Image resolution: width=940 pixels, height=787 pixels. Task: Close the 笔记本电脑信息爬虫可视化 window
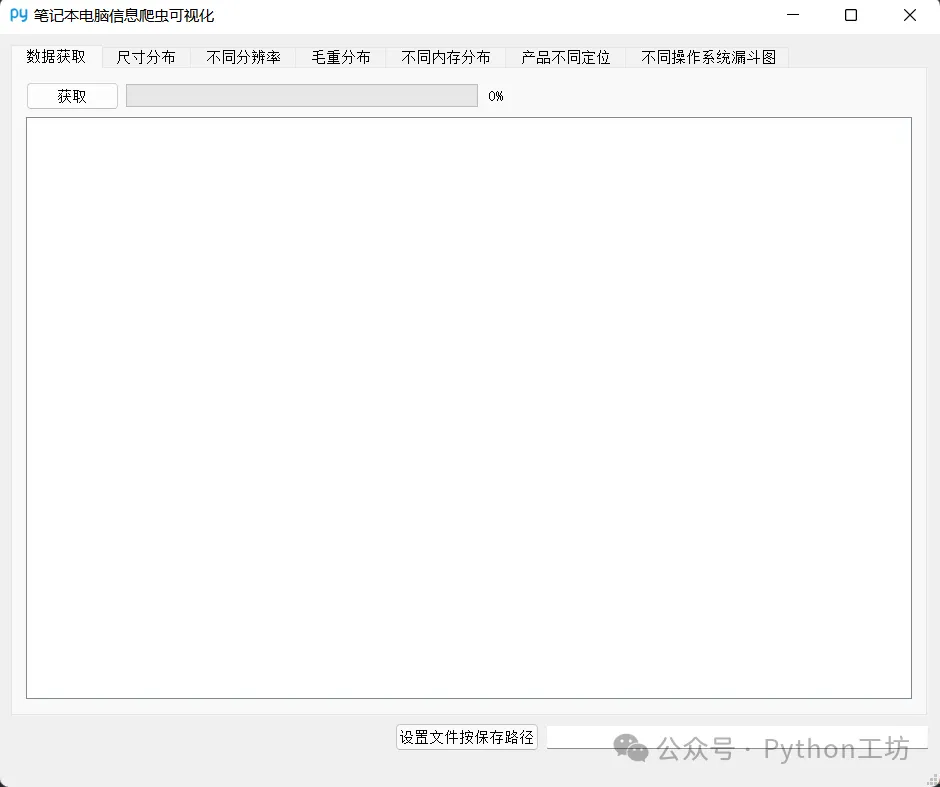point(909,16)
